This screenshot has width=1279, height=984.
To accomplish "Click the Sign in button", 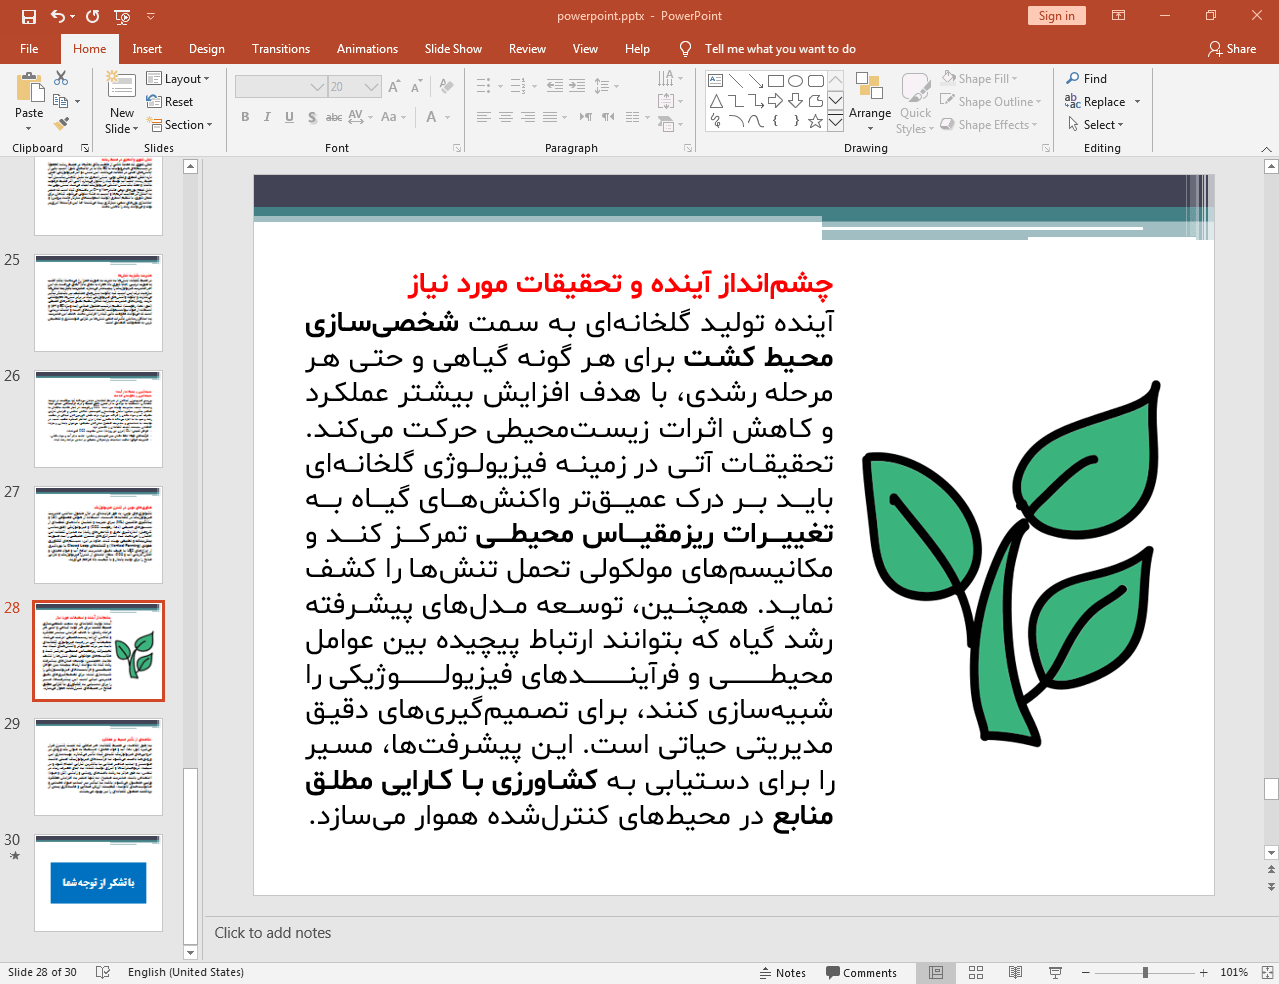I will click(x=1056, y=15).
